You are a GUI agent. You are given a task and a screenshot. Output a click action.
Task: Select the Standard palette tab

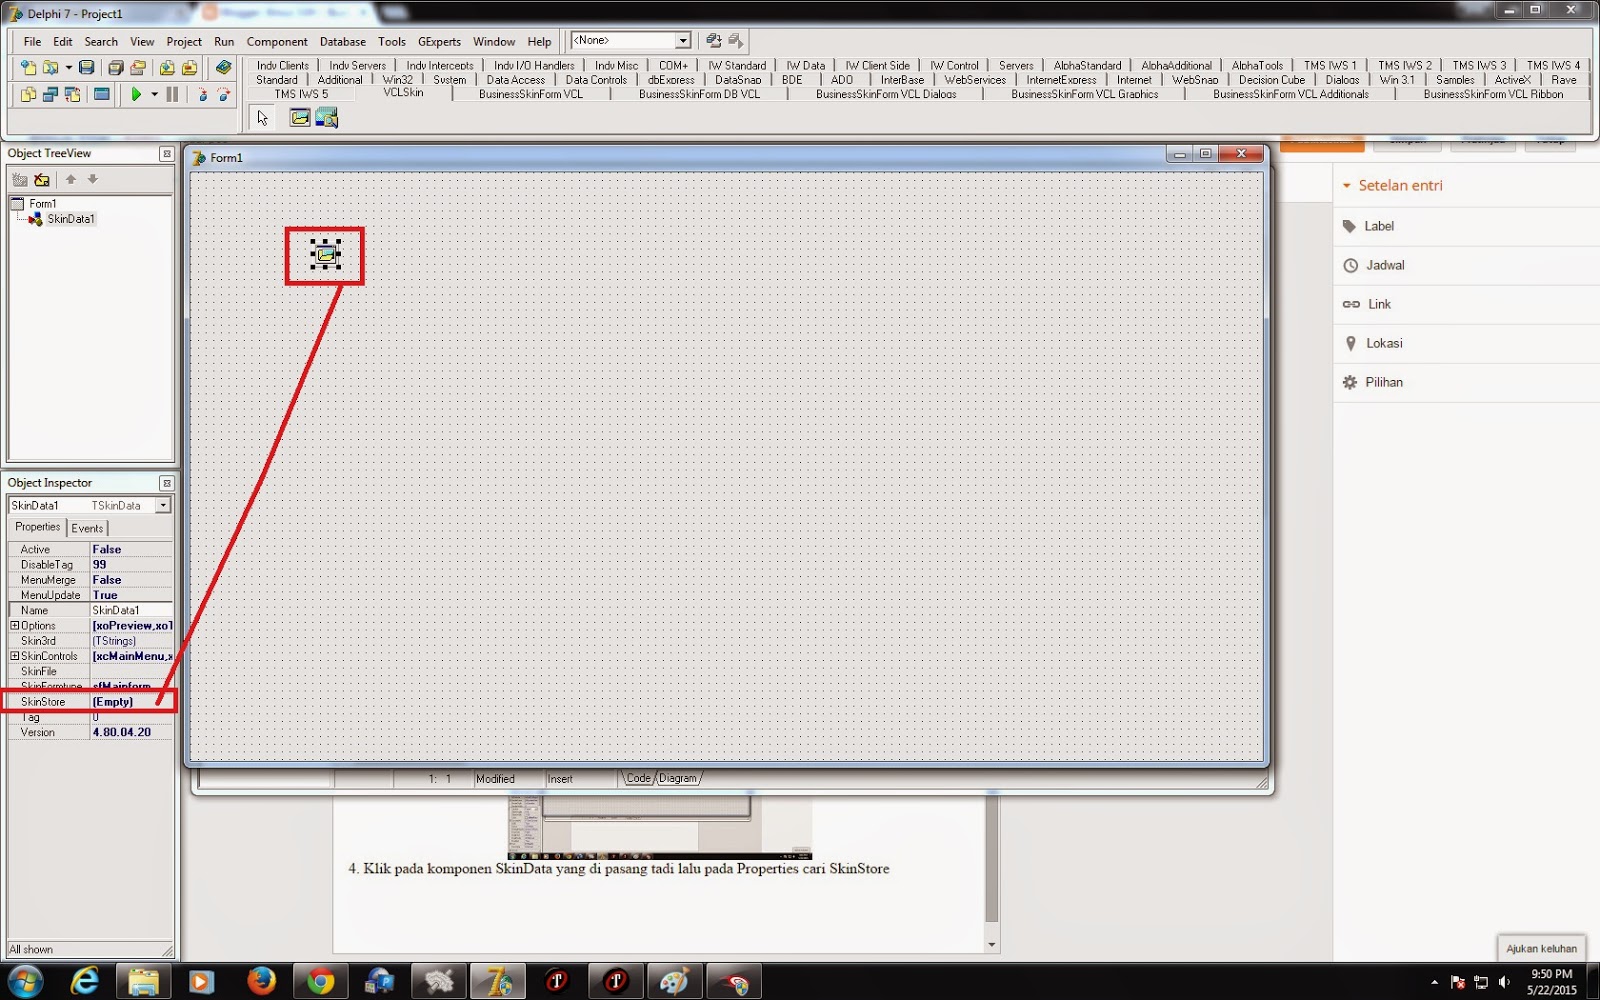click(277, 80)
